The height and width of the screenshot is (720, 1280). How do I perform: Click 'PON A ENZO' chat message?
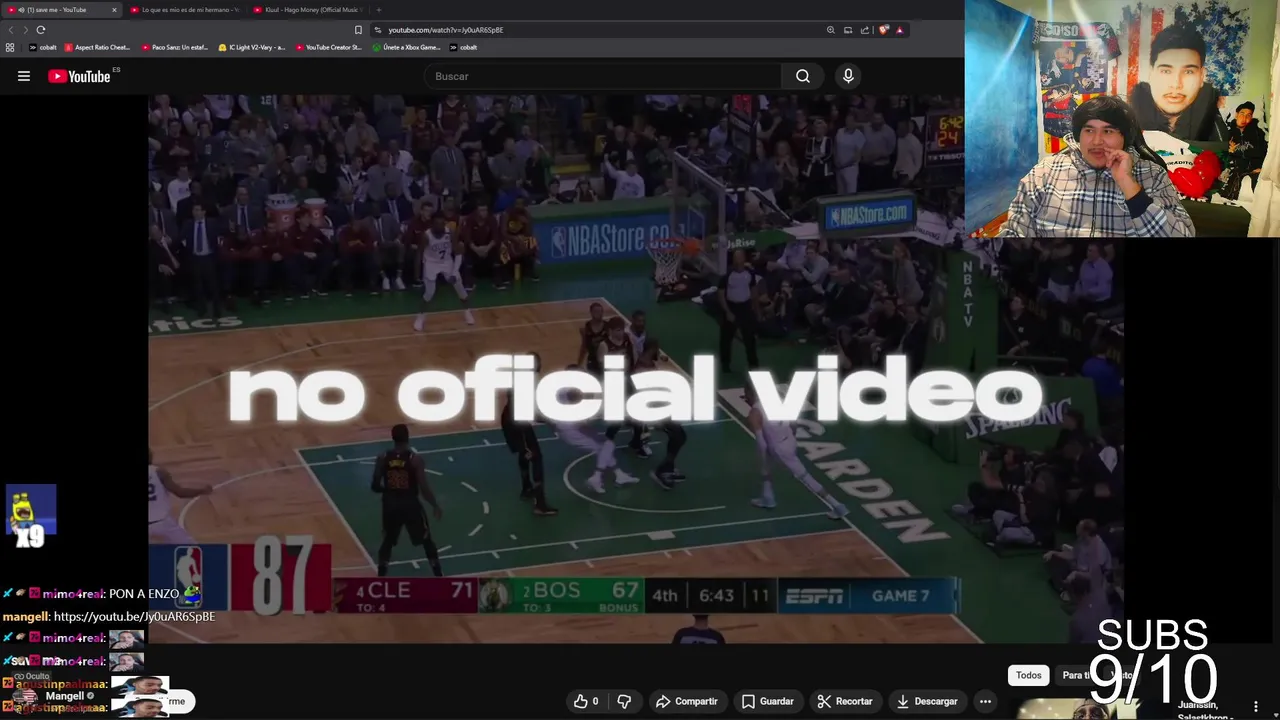pyautogui.click(x=144, y=594)
